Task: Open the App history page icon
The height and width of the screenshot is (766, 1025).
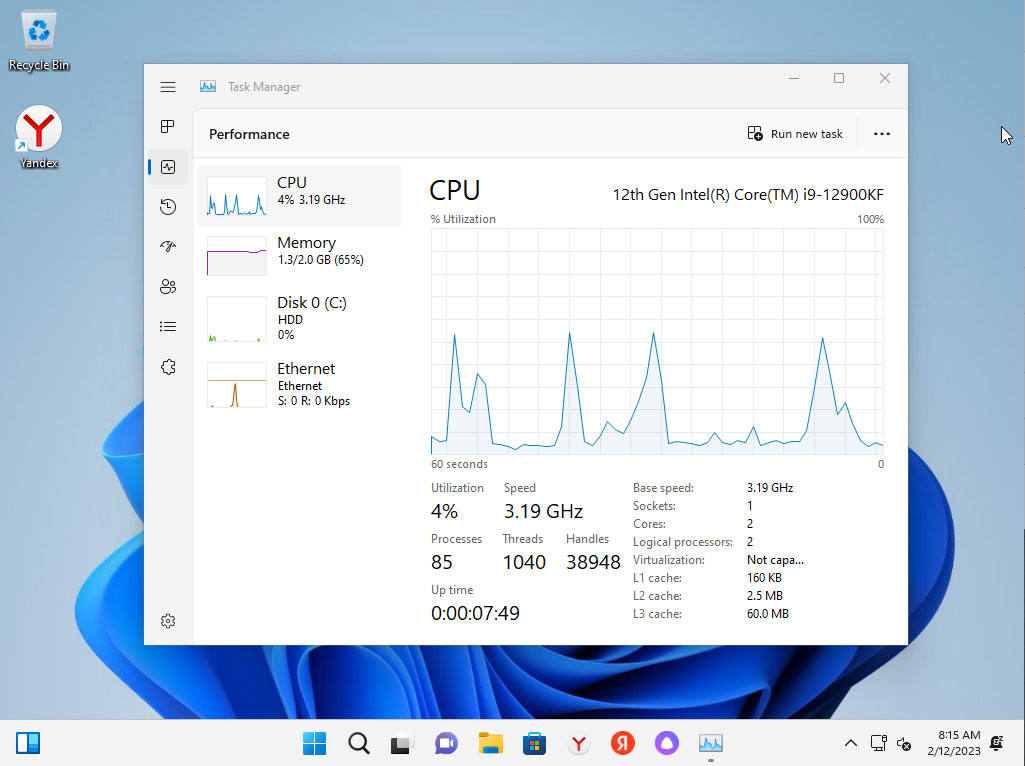Action: tap(168, 207)
